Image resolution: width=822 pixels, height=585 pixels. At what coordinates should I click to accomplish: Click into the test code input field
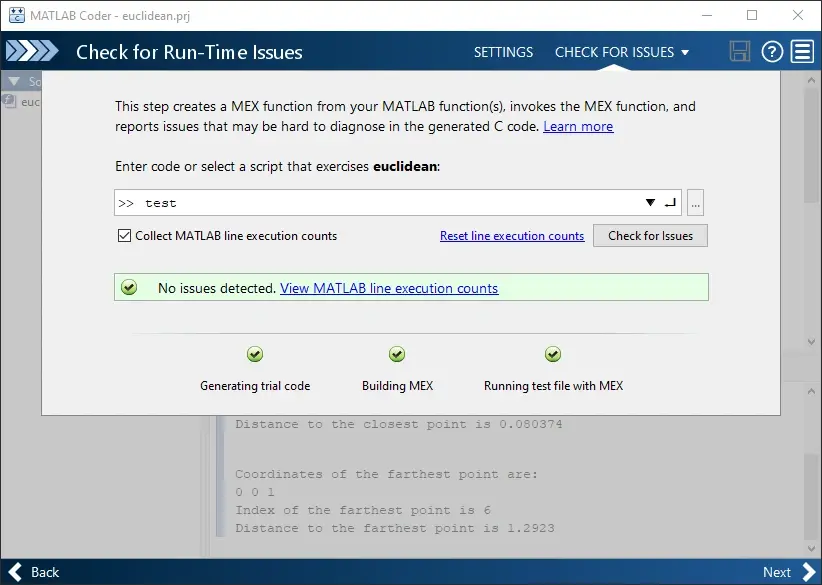(397, 203)
